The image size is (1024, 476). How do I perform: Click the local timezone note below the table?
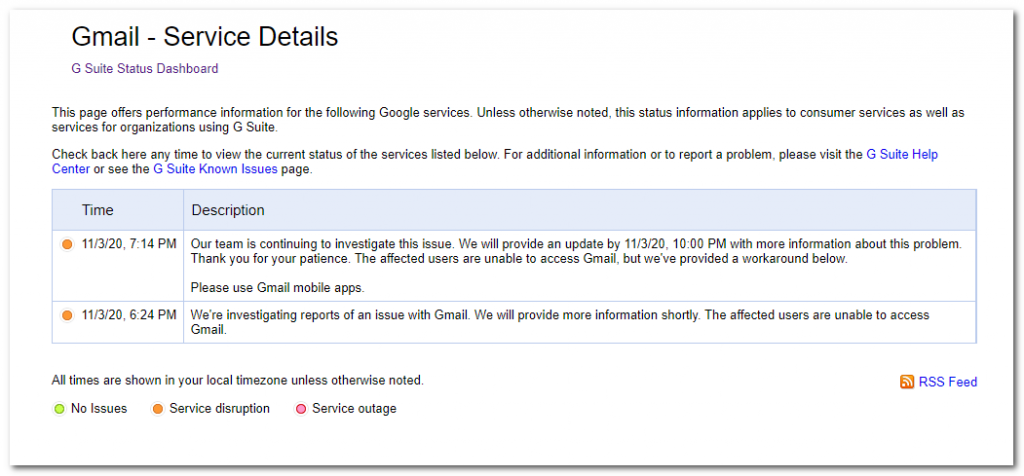tap(237, 381)
